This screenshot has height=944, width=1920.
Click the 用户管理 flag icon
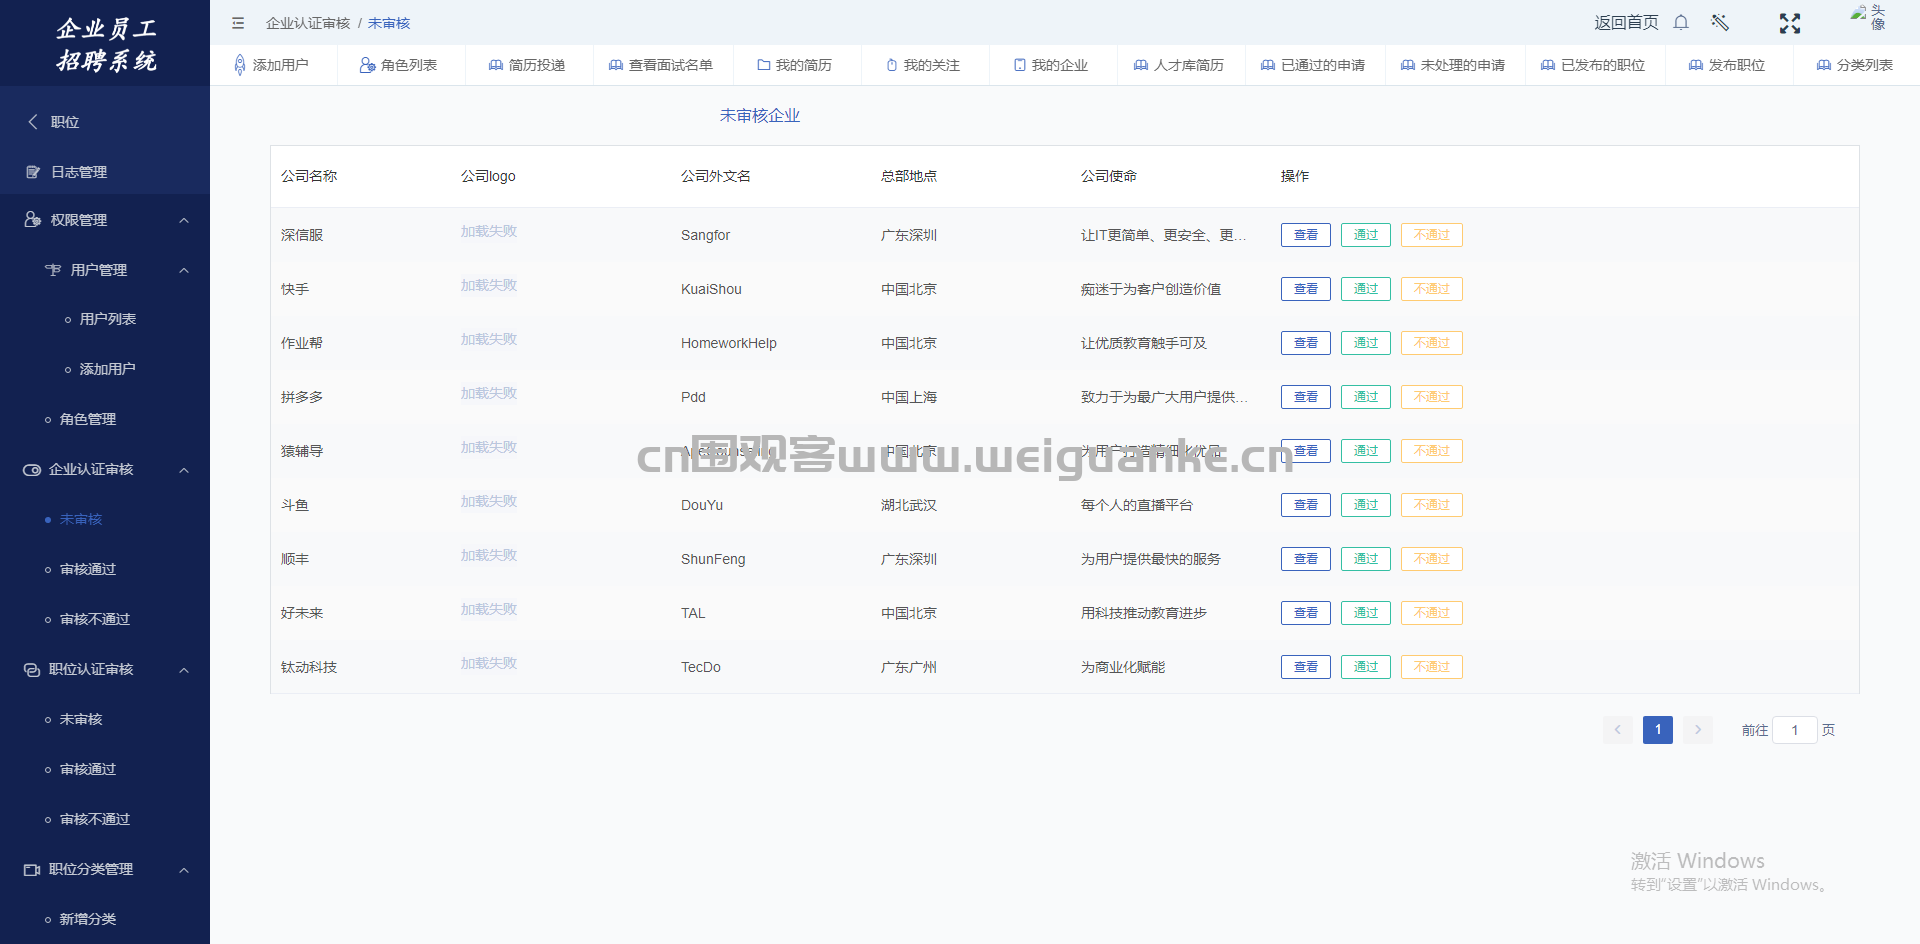(53, 270)
